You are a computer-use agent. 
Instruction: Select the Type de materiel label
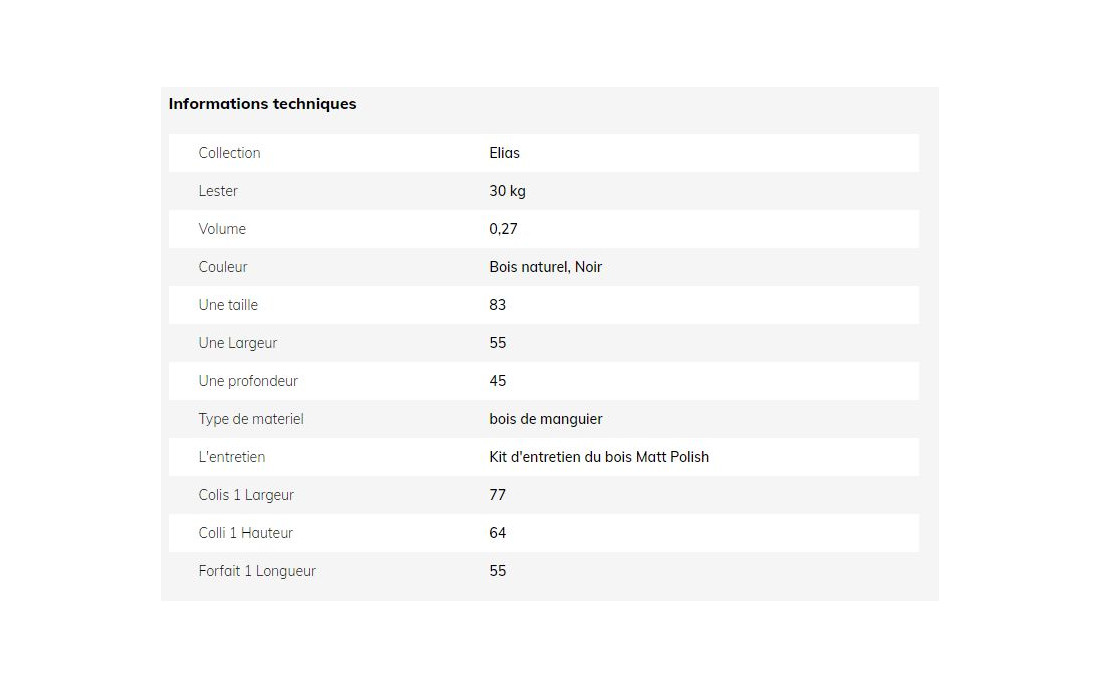click(251, 419)
